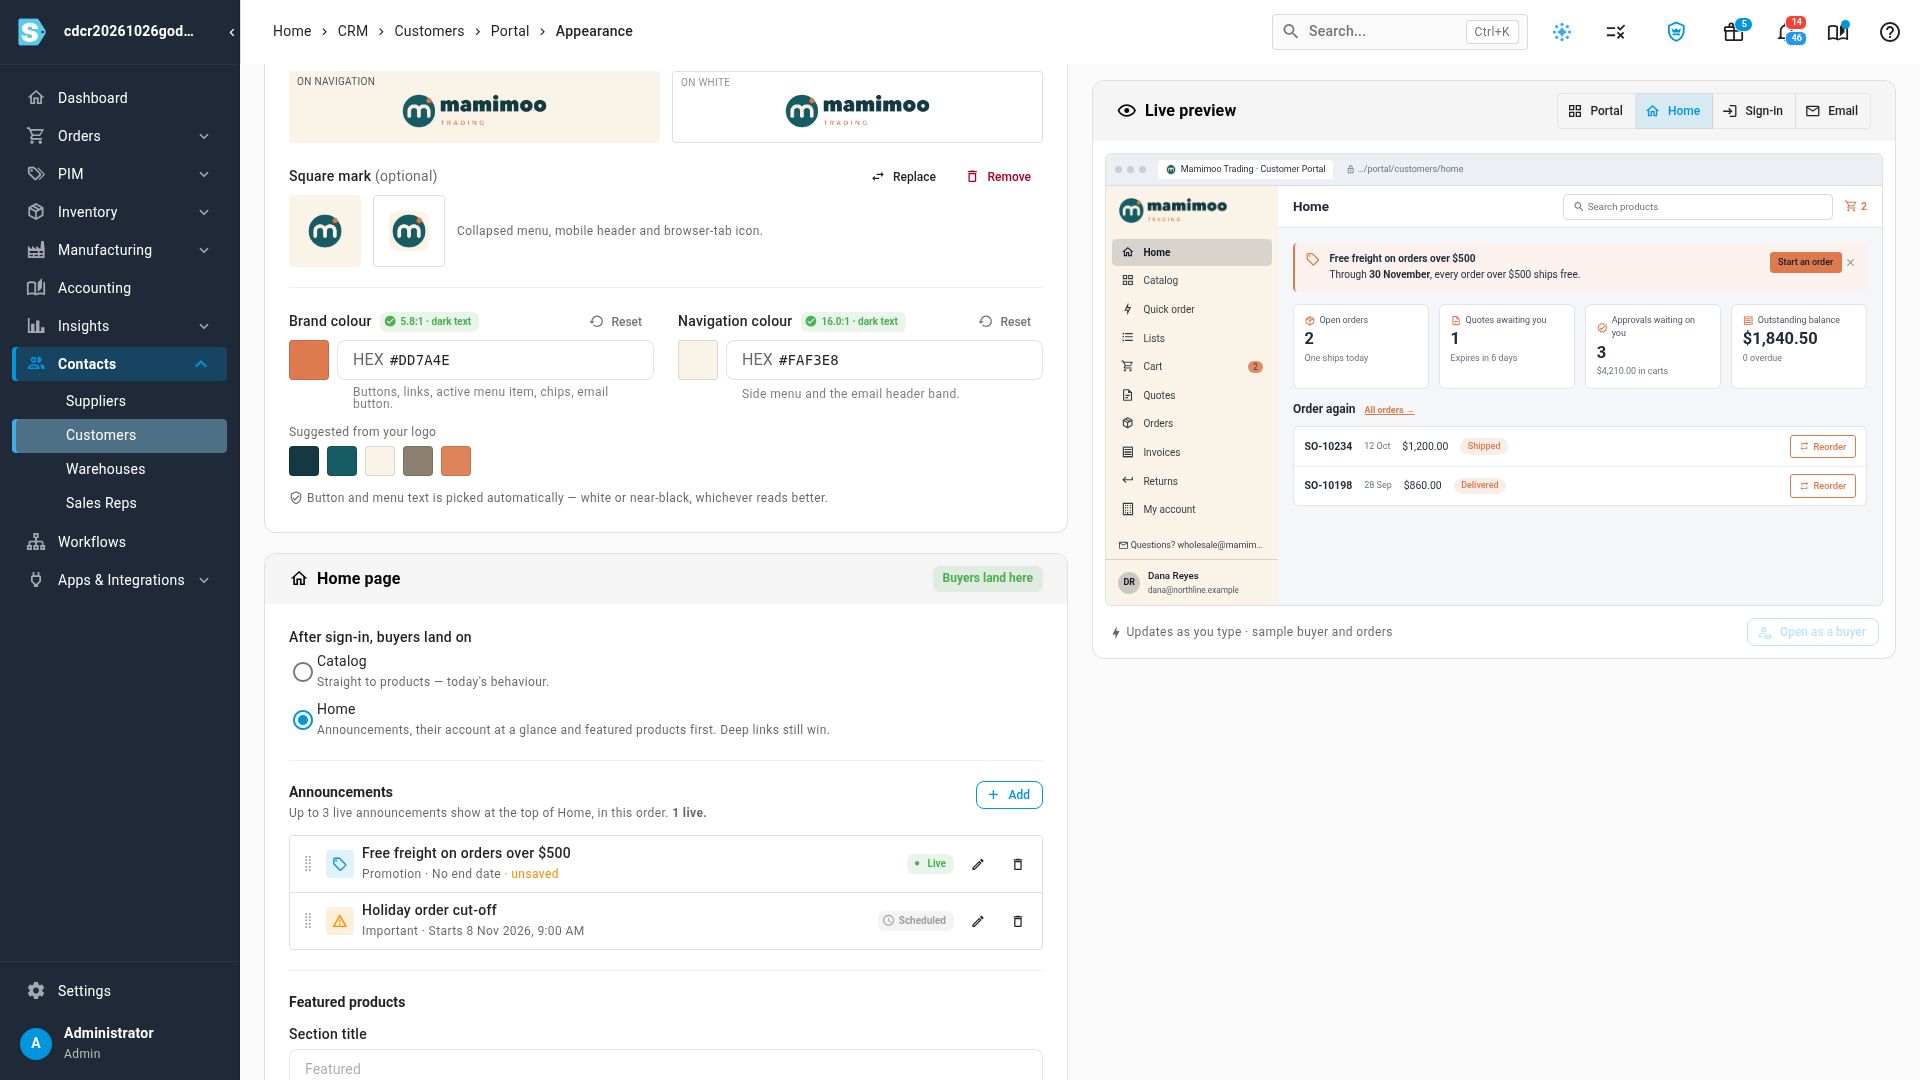Click Add announcement button
Image resolution: width=1920 pixels, height=1080 pixels.
point(1009,795)
